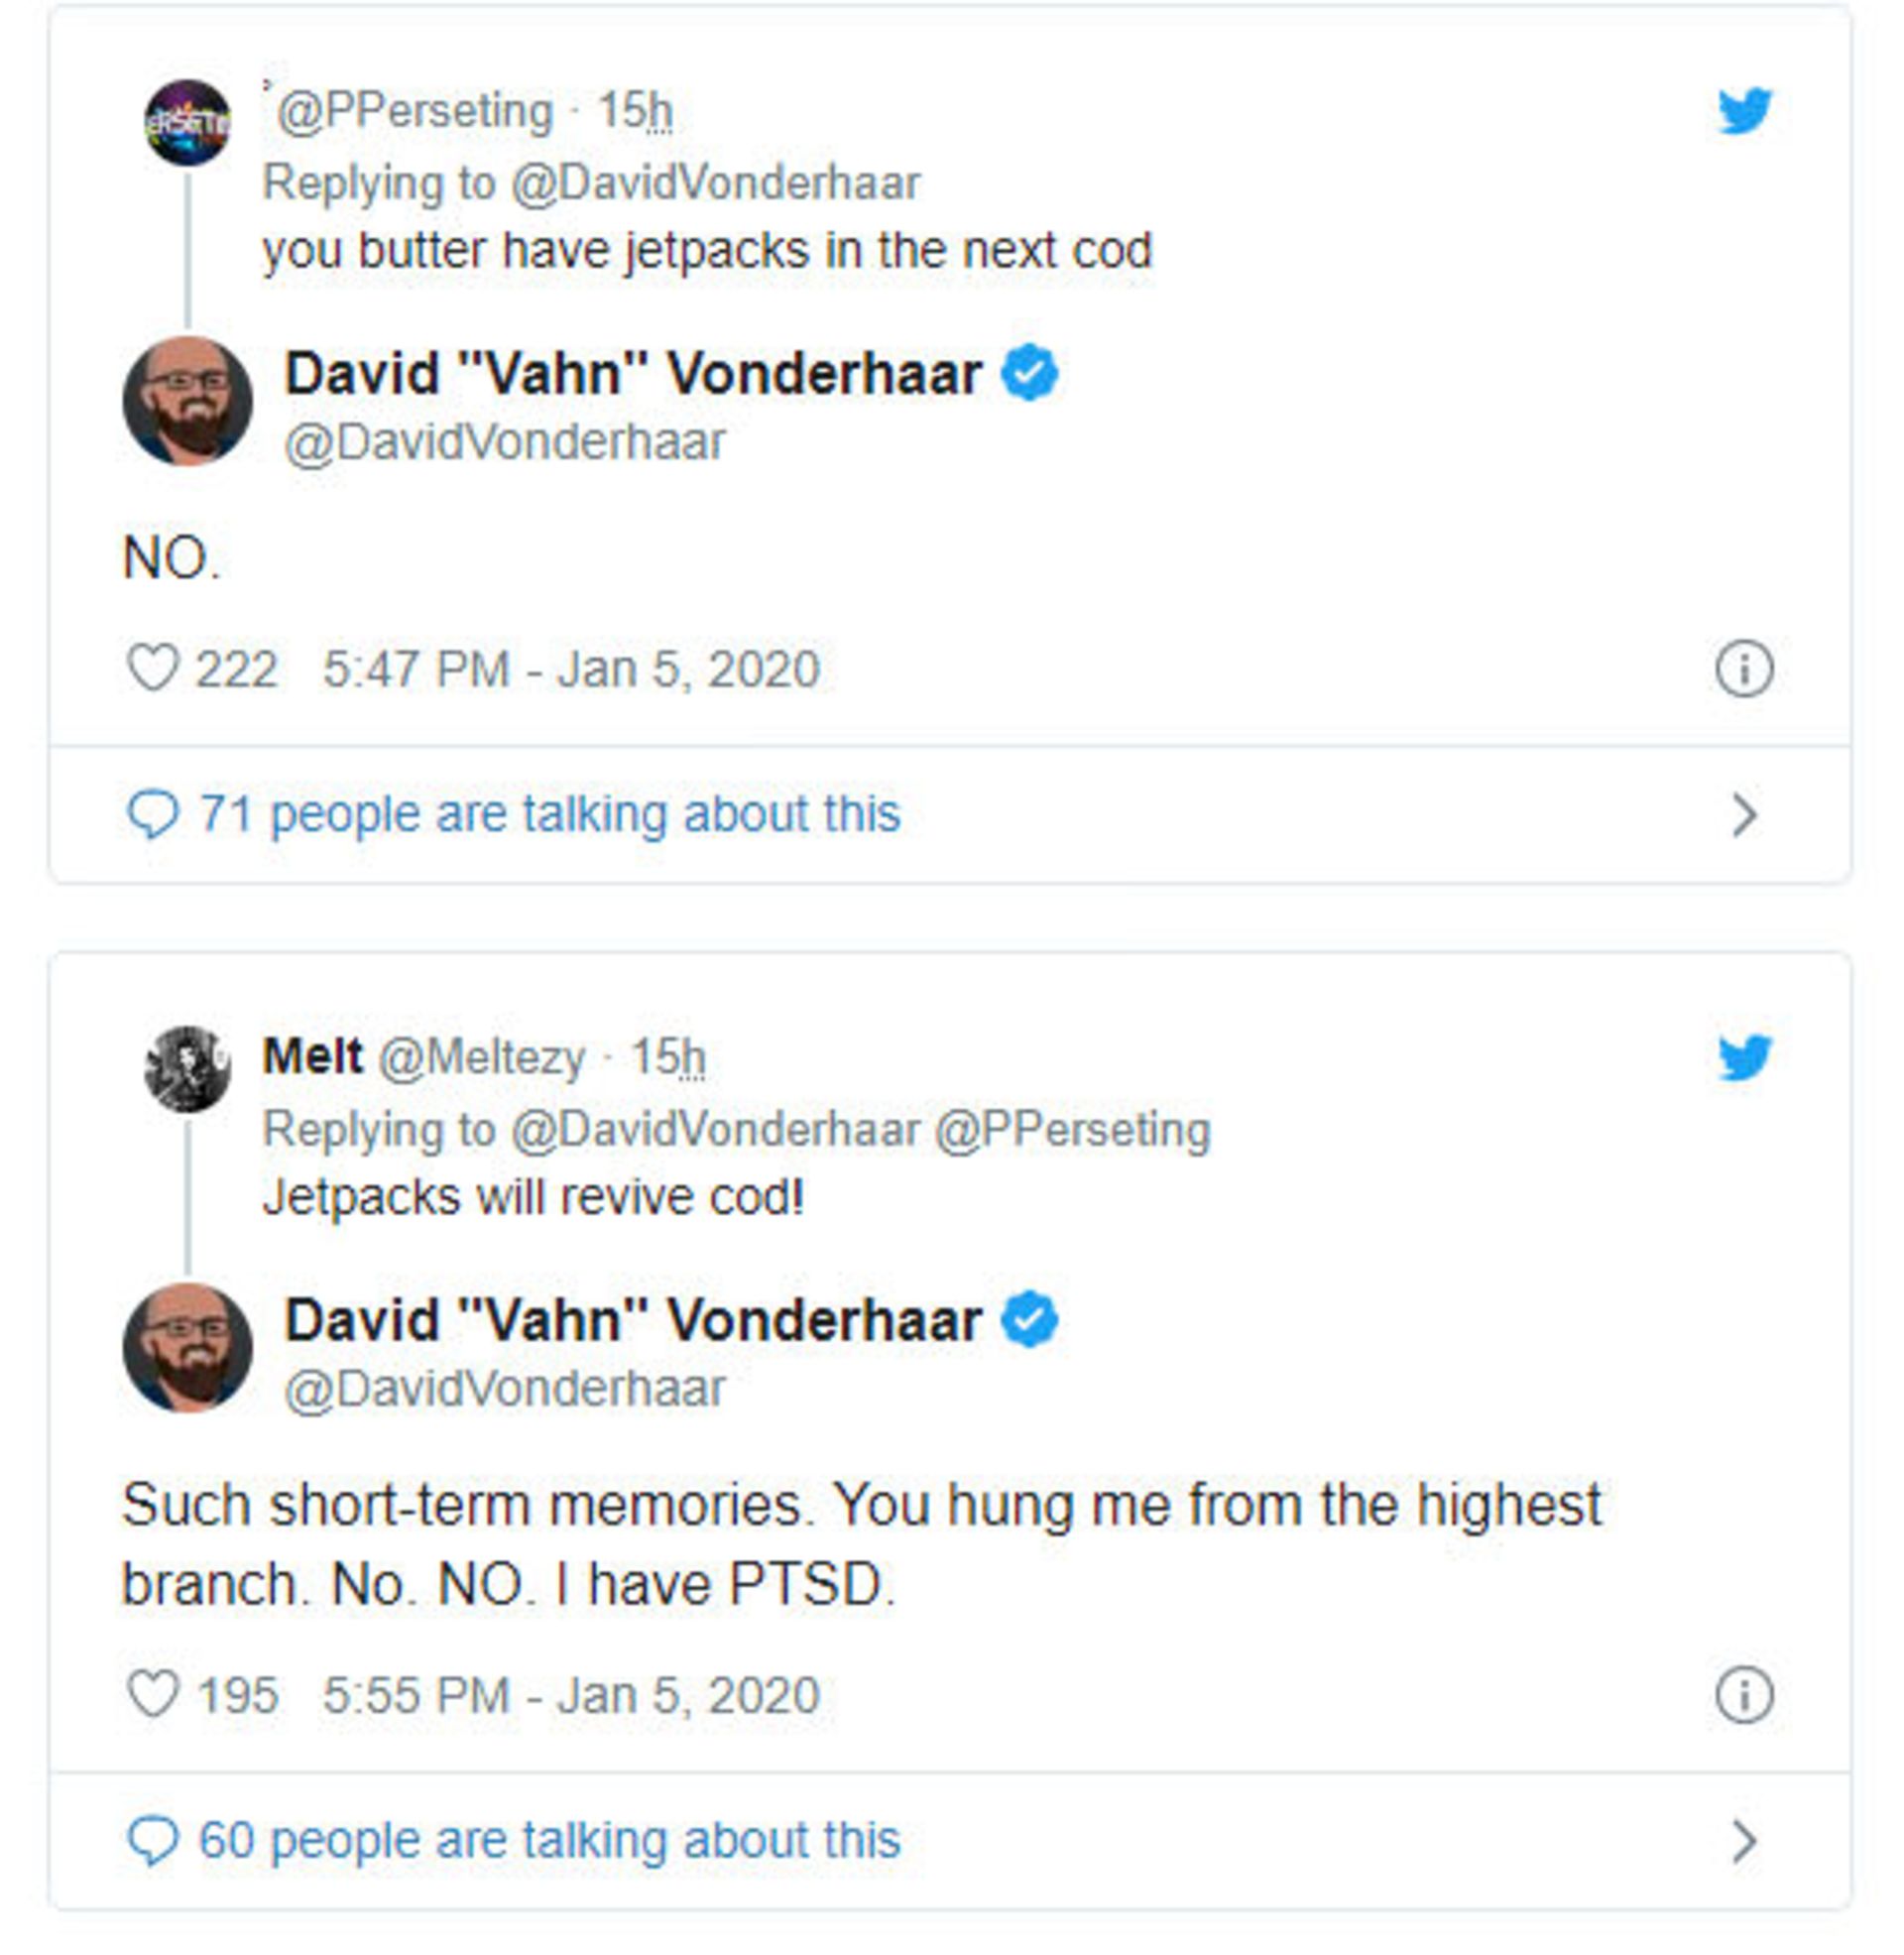
Task: Click David Vonderhaar's avatar in first tweet
Action: [187, 401]
